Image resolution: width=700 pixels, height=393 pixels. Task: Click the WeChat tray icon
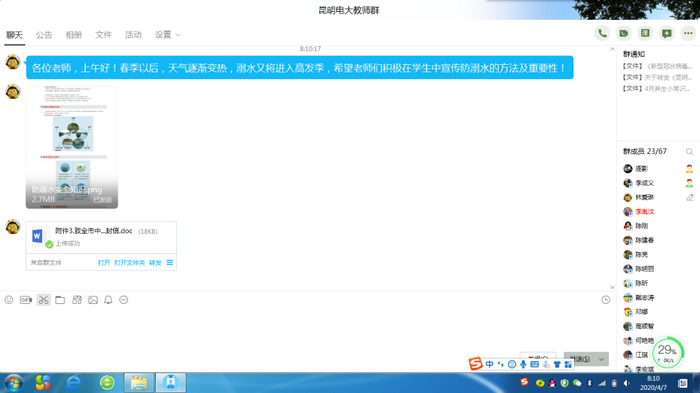click(577, 383)
